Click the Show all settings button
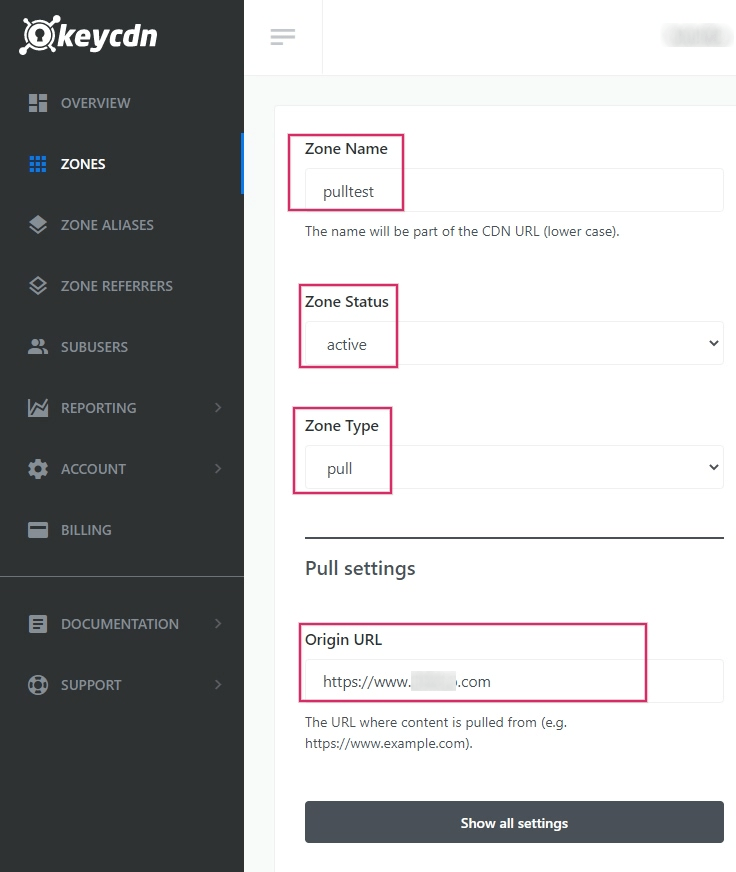Screen dimensions: 736x872 (x=513, y=821)
